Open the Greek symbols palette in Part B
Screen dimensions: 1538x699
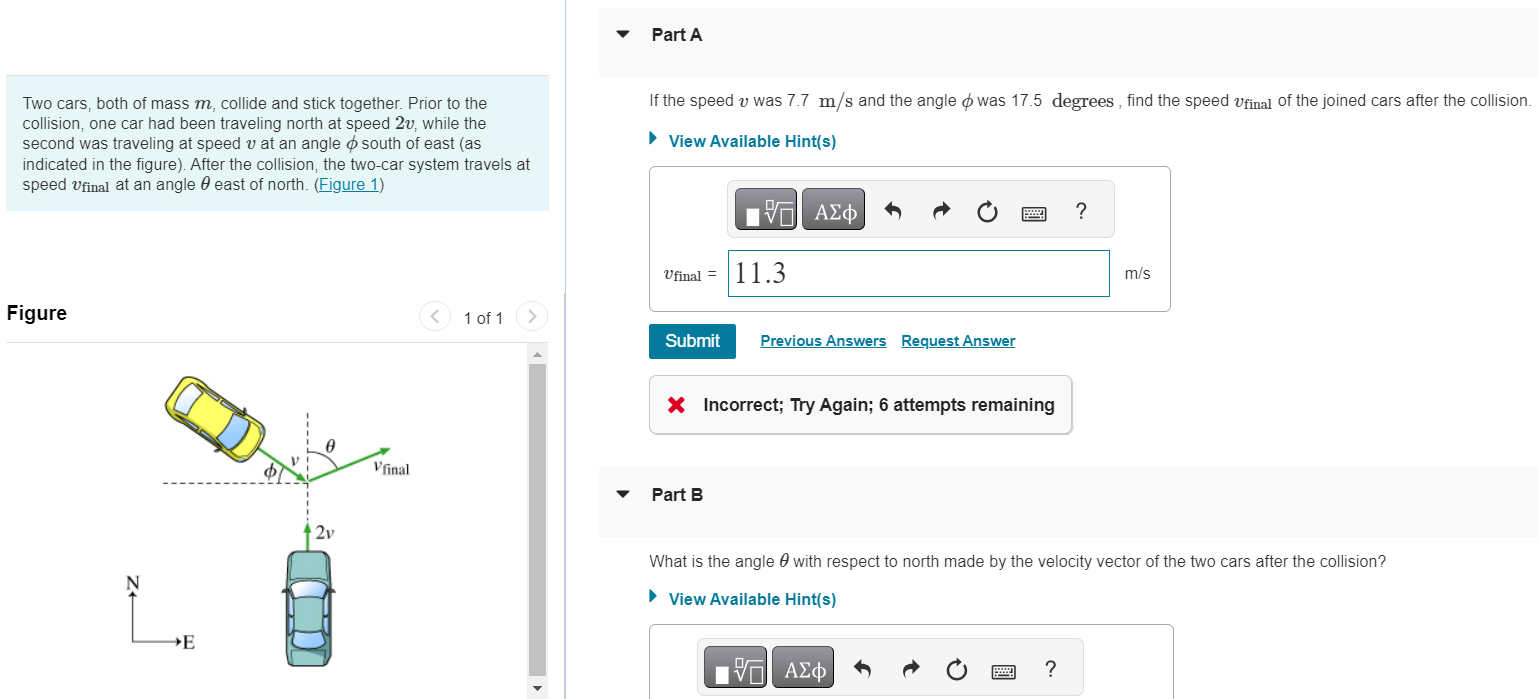click(803, 667)
